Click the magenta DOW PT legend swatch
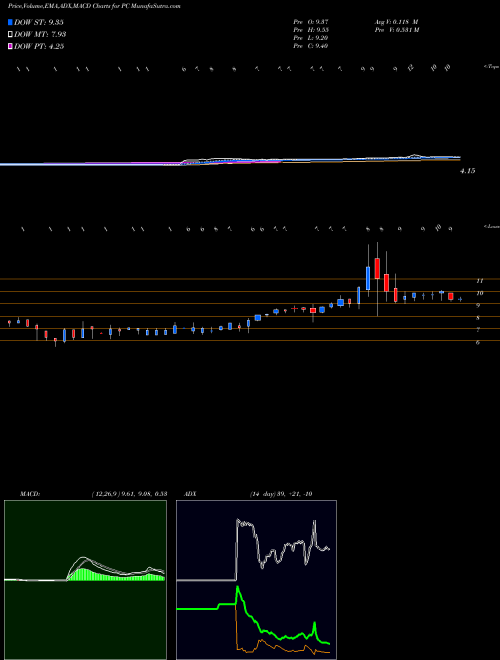Viewport: 500px width, 660px height. [10, 46]
